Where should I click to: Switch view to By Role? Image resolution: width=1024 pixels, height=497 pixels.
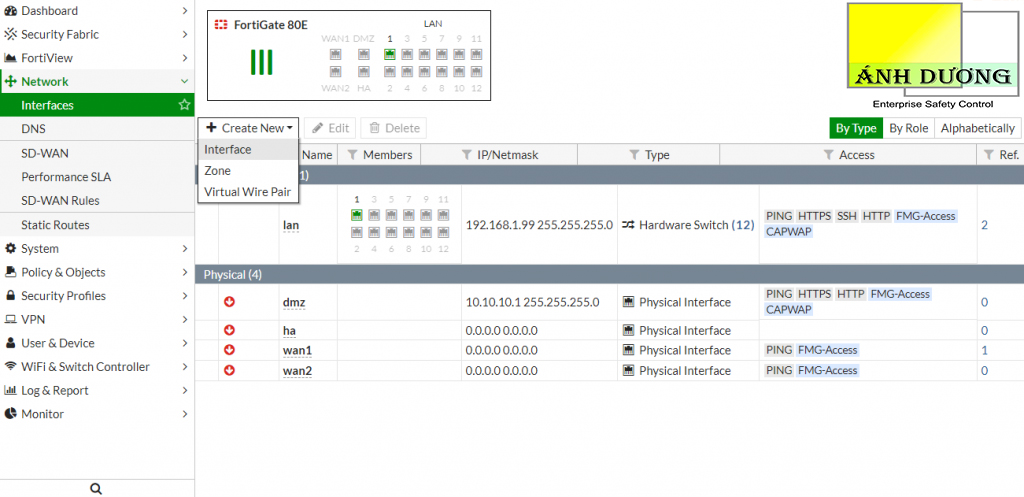coord(908,128)
